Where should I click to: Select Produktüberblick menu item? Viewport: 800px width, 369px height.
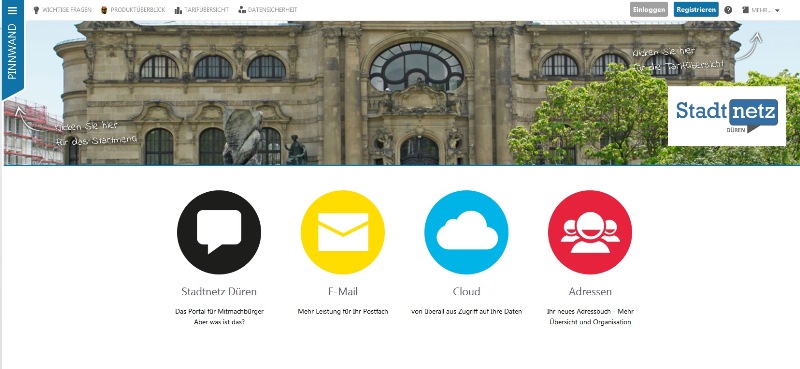click(138, 10)
